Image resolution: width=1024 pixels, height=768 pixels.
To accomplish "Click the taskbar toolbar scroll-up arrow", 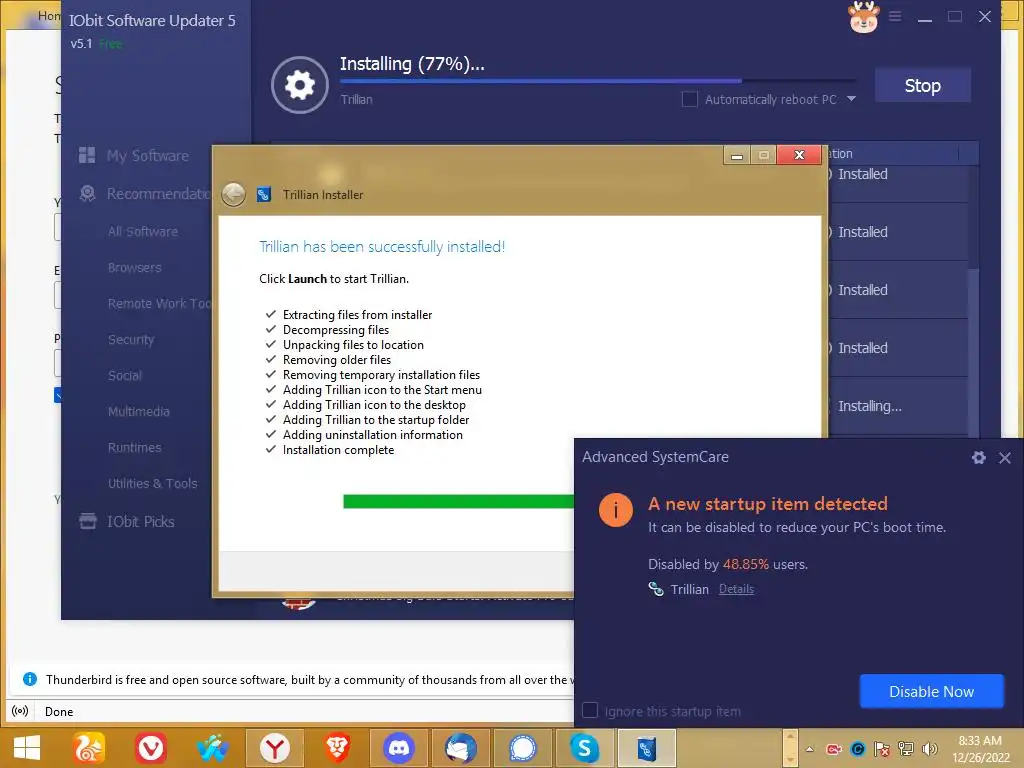I will pyautogui.click(x=790, y=737).
